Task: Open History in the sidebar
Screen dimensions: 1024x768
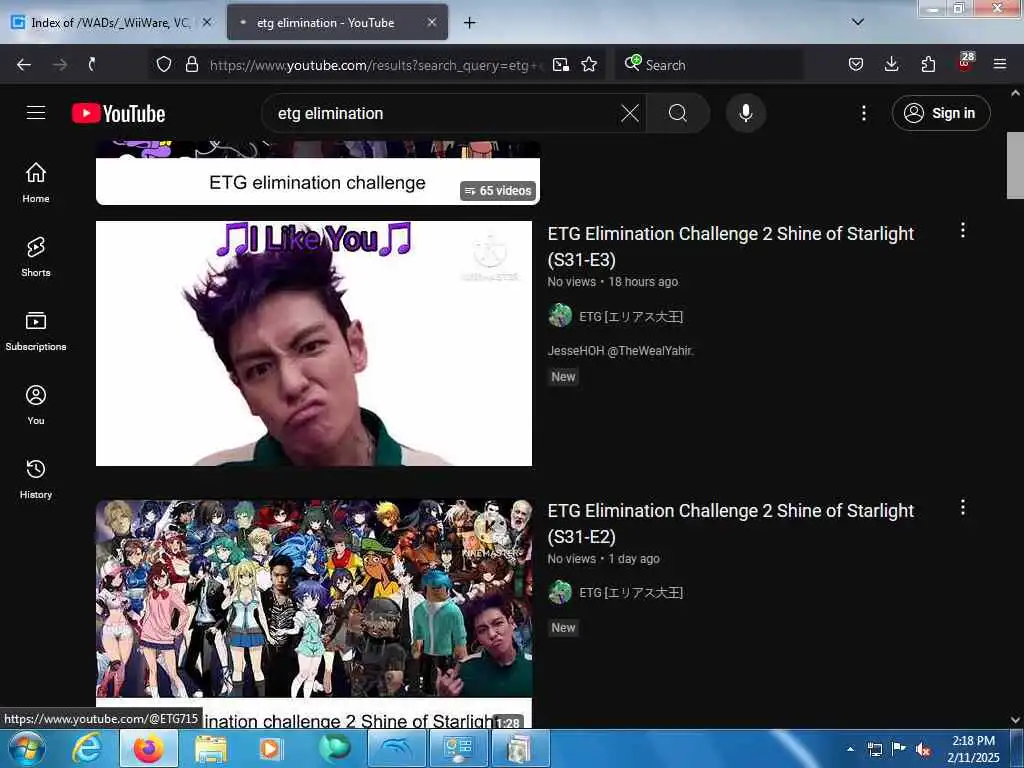Action: coord(36,479)
